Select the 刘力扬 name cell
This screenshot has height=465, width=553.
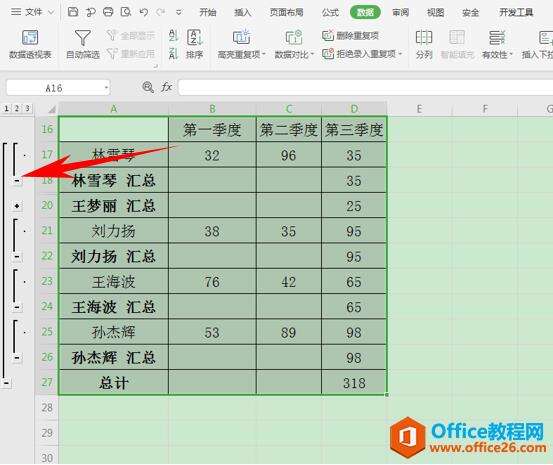click(x=114, y=231)
